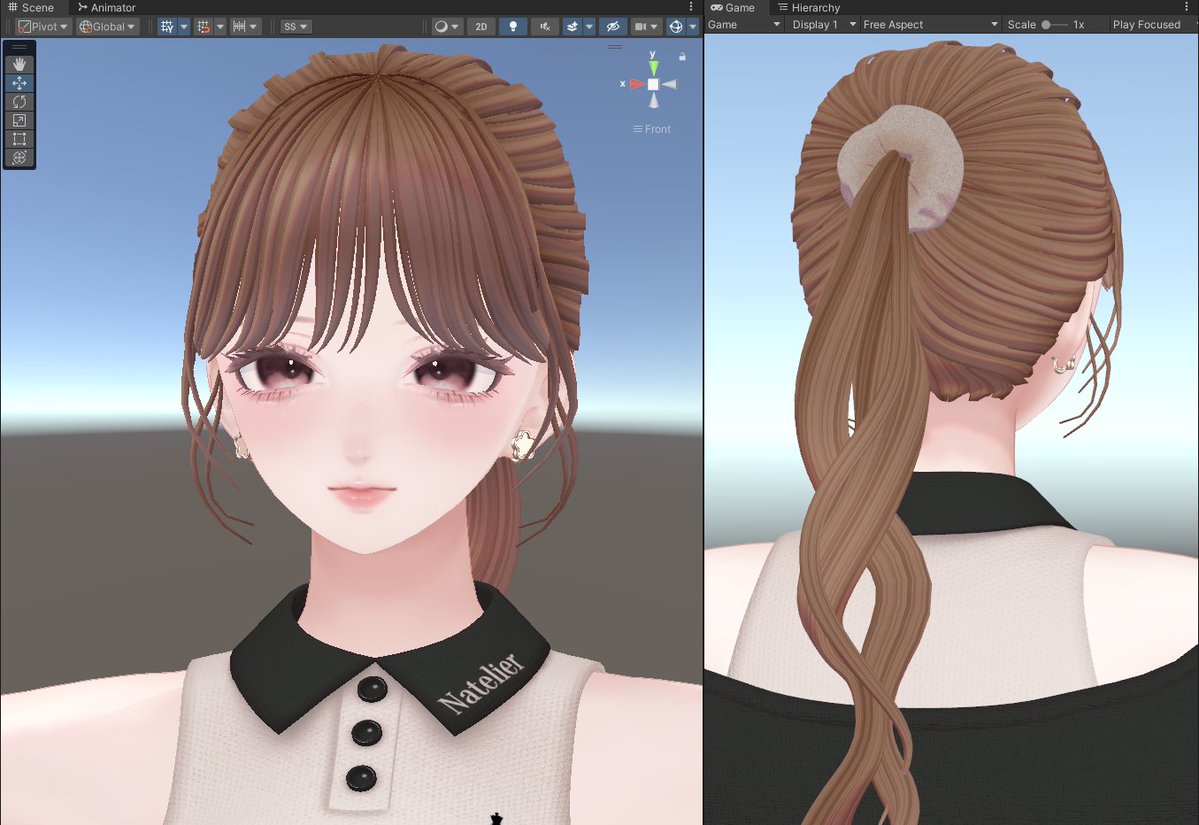Click gizmo bottom grey cone
1199x825 pixels.
653,101
